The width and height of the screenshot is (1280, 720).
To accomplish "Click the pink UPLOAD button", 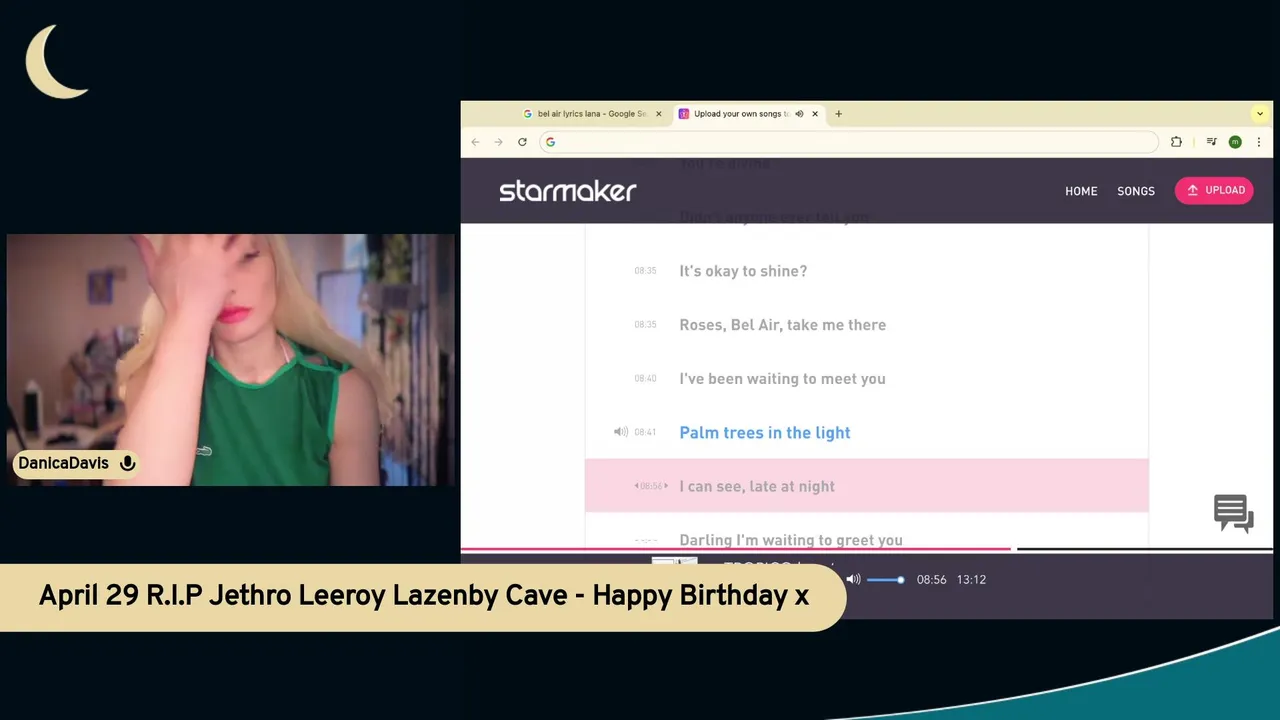I will (x=1214, y=190).
